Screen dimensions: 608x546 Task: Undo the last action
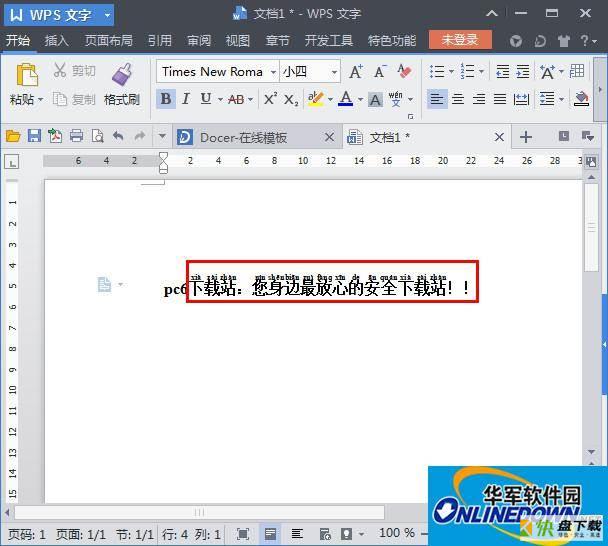click(118, 136)
